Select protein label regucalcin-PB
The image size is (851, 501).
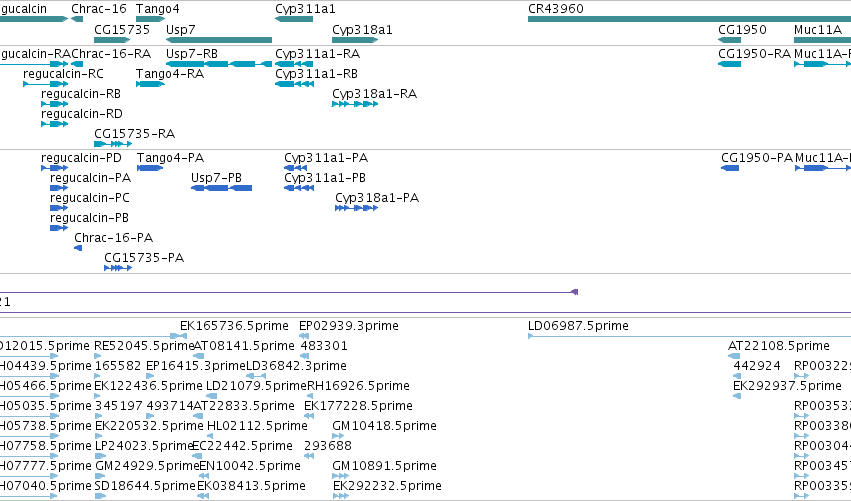(90, 218)
